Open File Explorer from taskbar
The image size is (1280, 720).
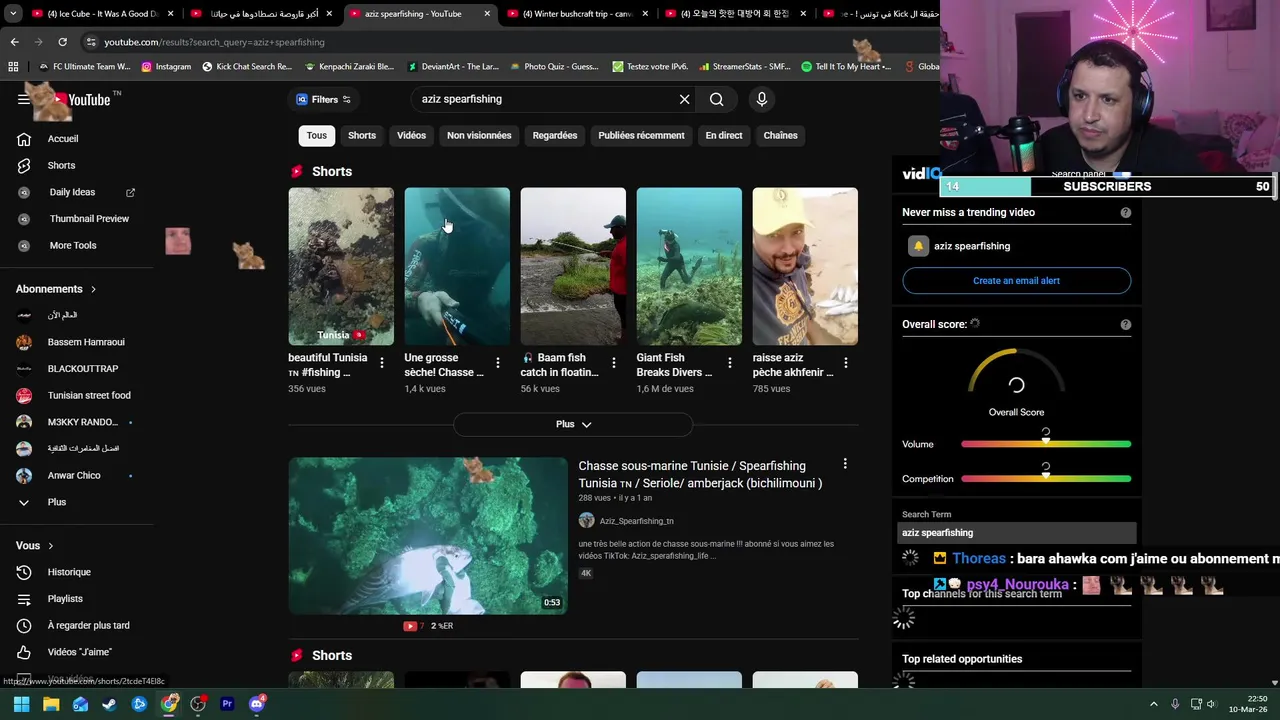tap(51, 704)
